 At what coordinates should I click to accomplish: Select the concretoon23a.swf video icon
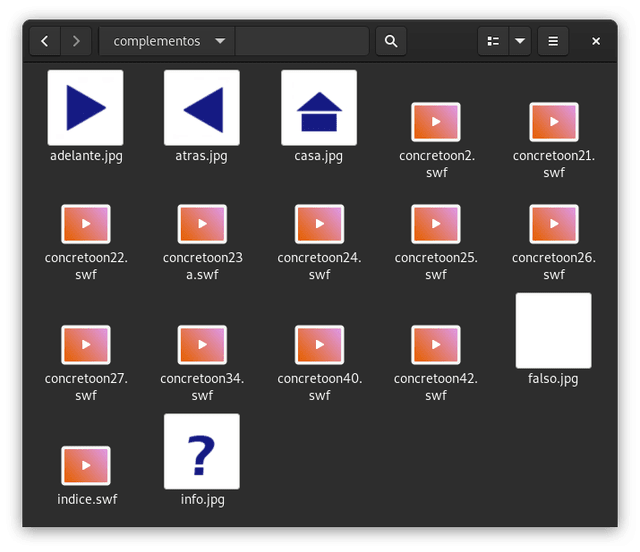(202, 224)
